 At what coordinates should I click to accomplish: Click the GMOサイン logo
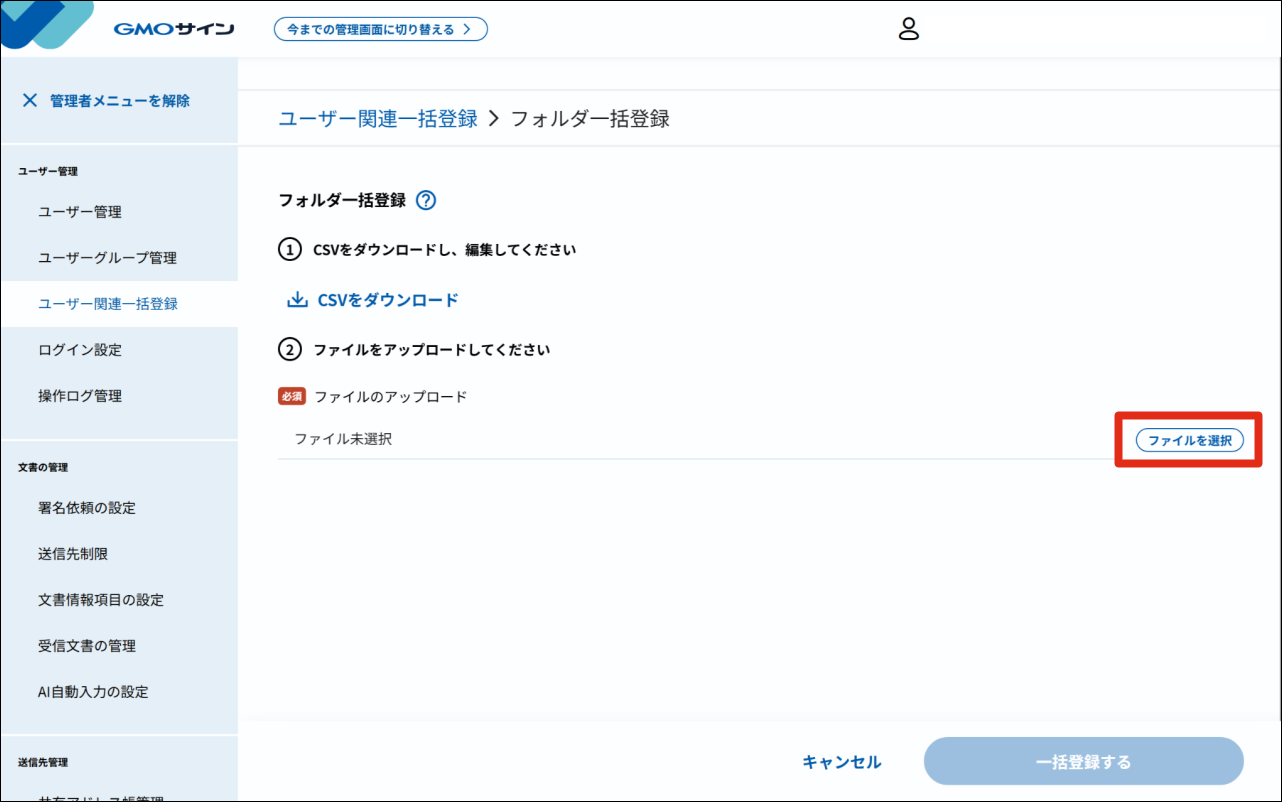tap(172, 27)
